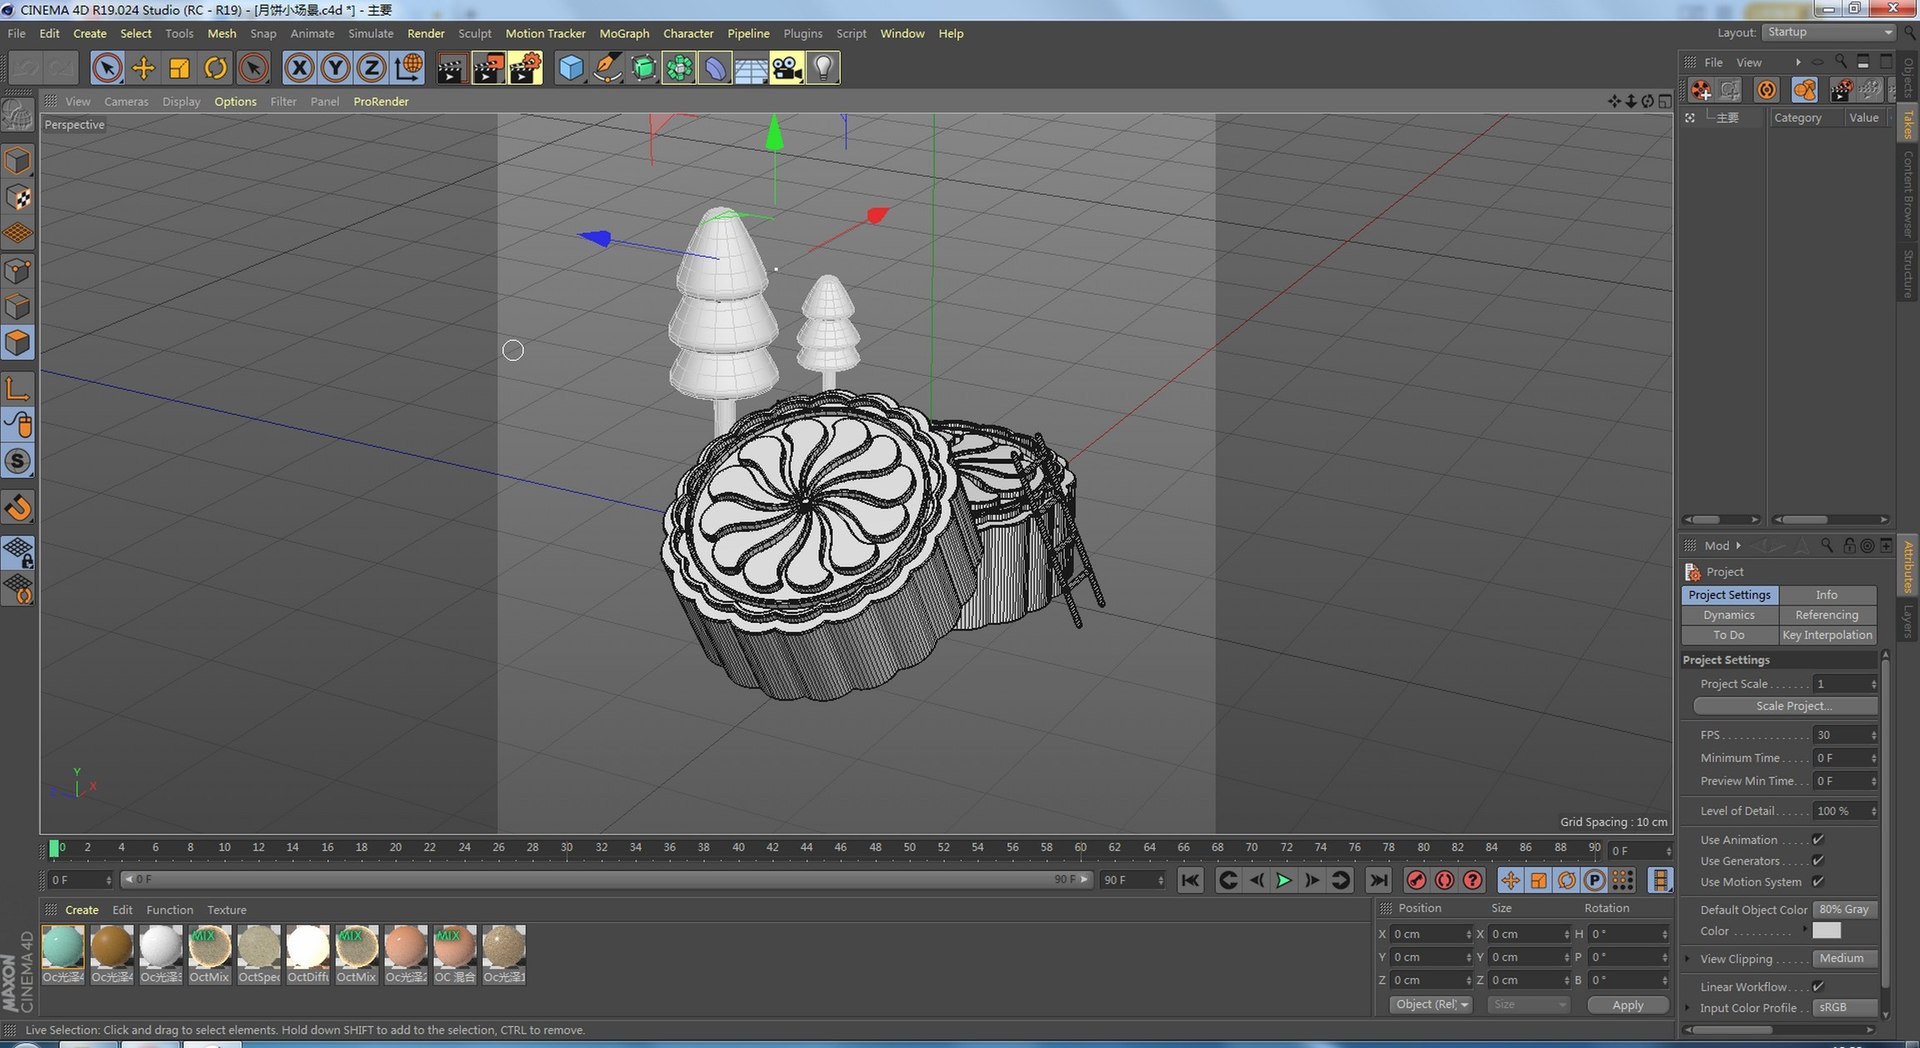Toggle the Snap S icon
The height and width of the screenshot is (1048, 1920).
tap(18, 461)
